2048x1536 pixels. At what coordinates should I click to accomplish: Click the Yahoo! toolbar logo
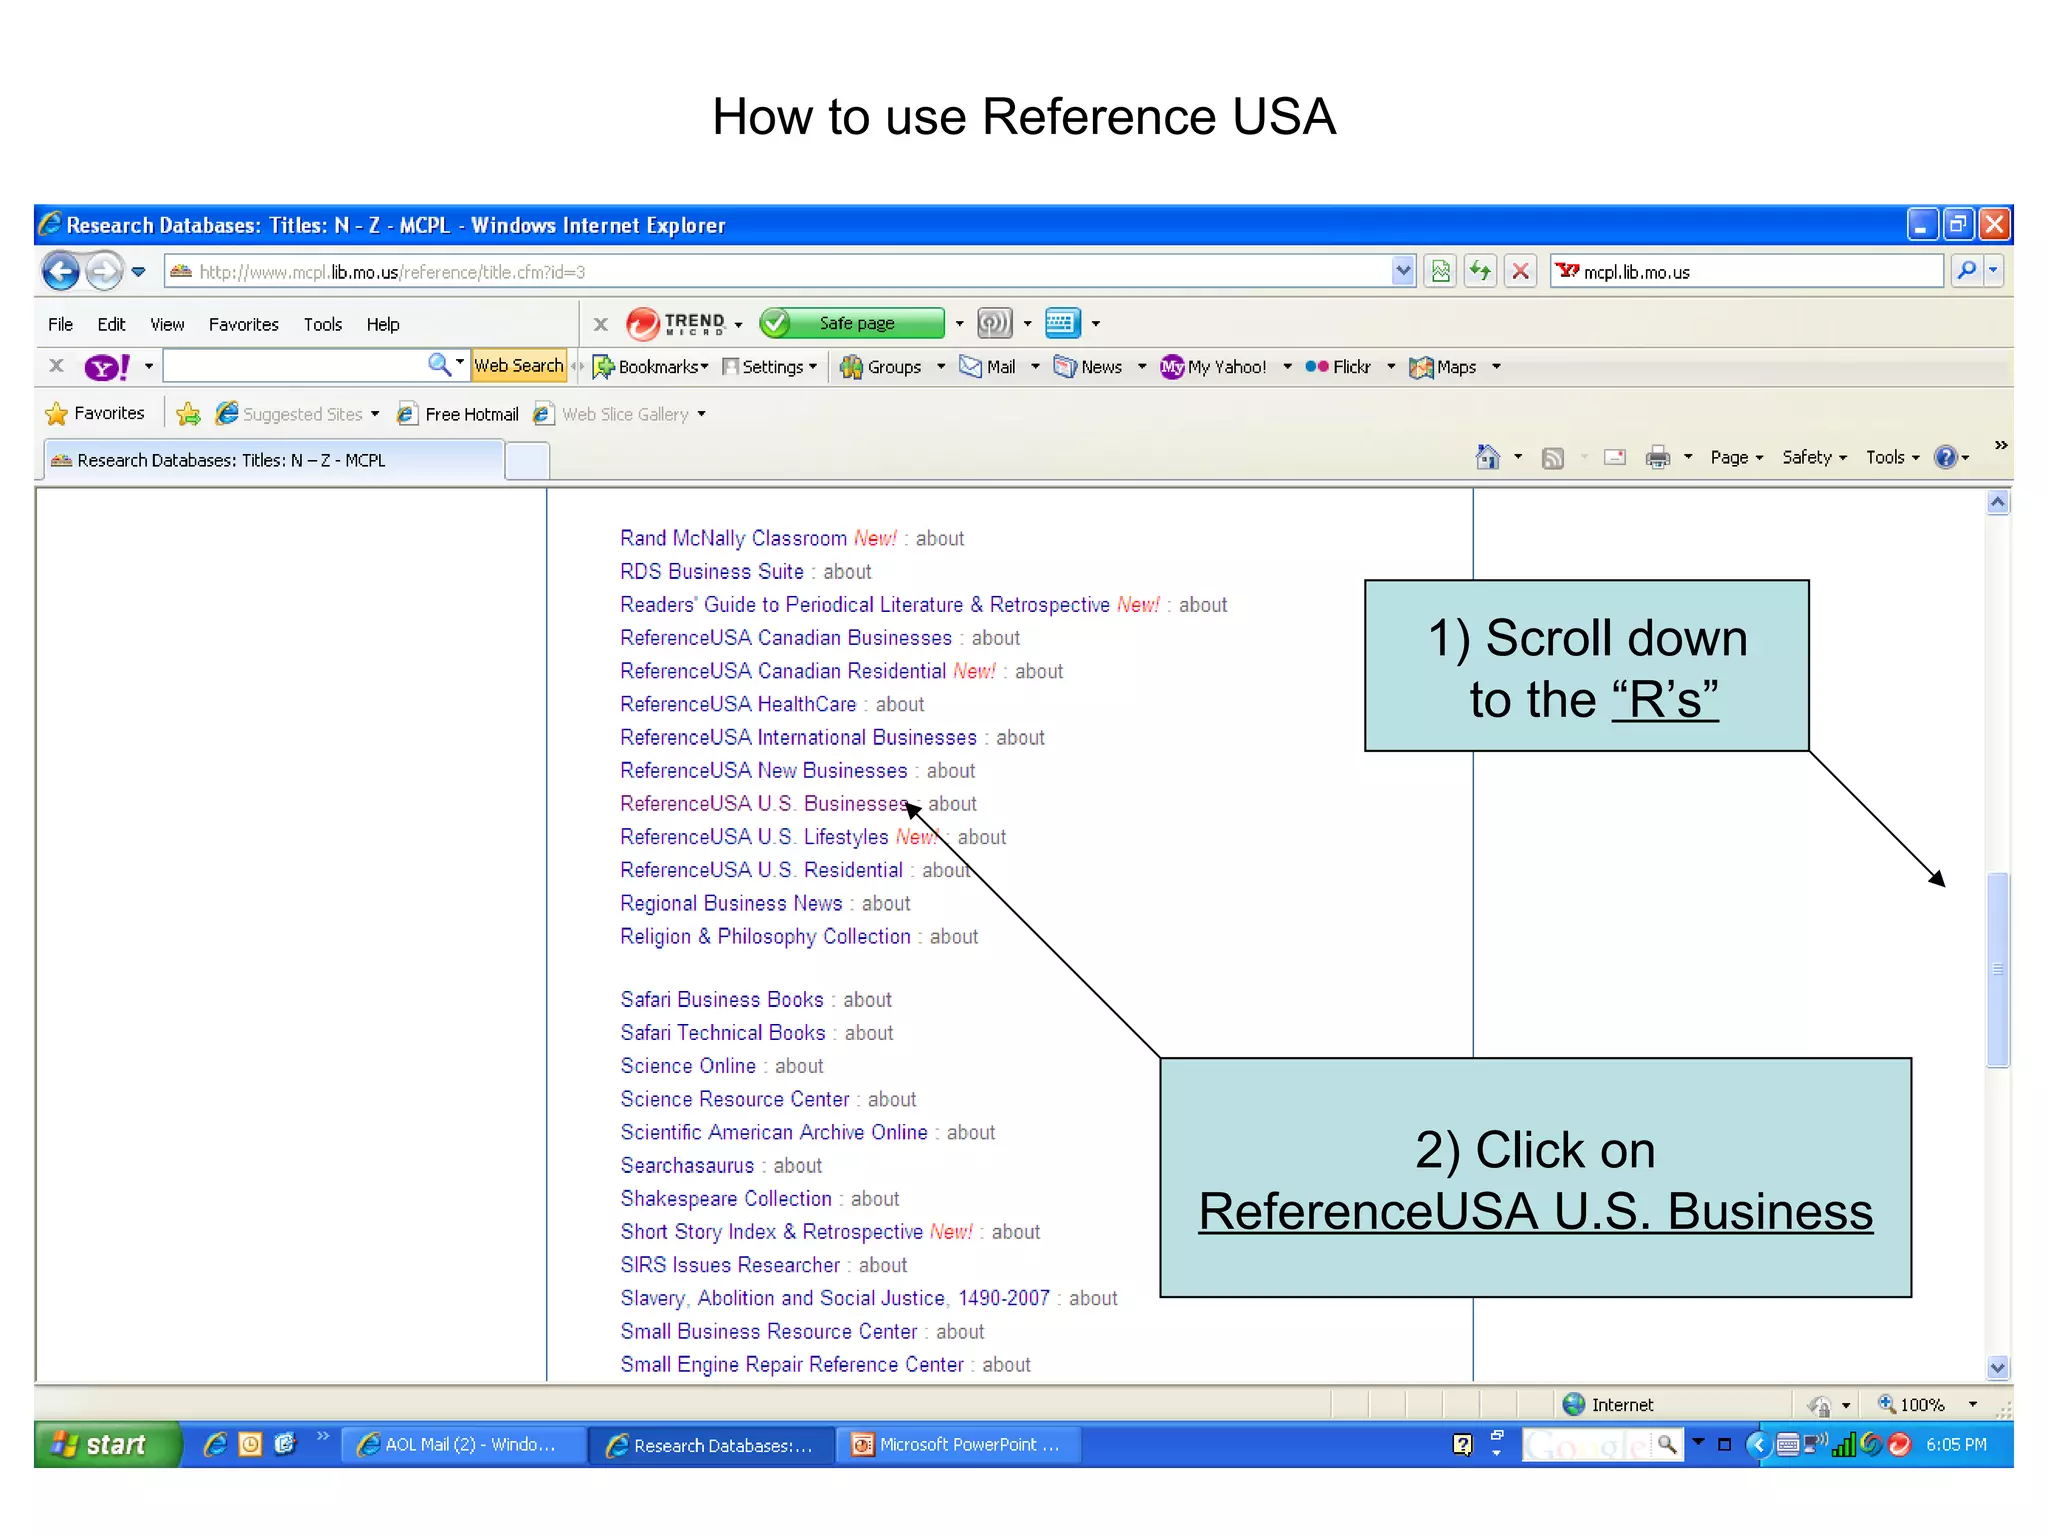tap(107, 367)
